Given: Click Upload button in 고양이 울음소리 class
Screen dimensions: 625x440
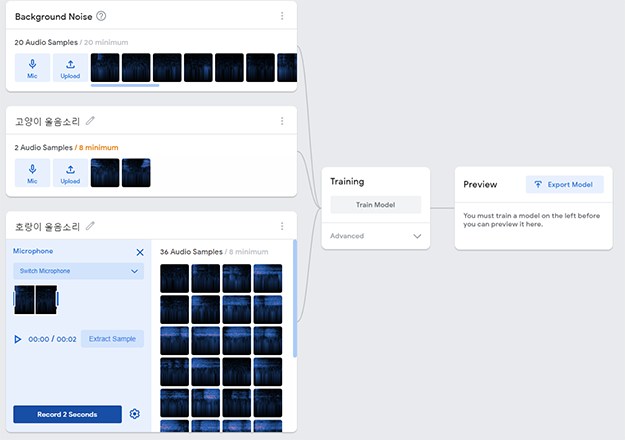Looking at the screenshot, I should 70,173.
